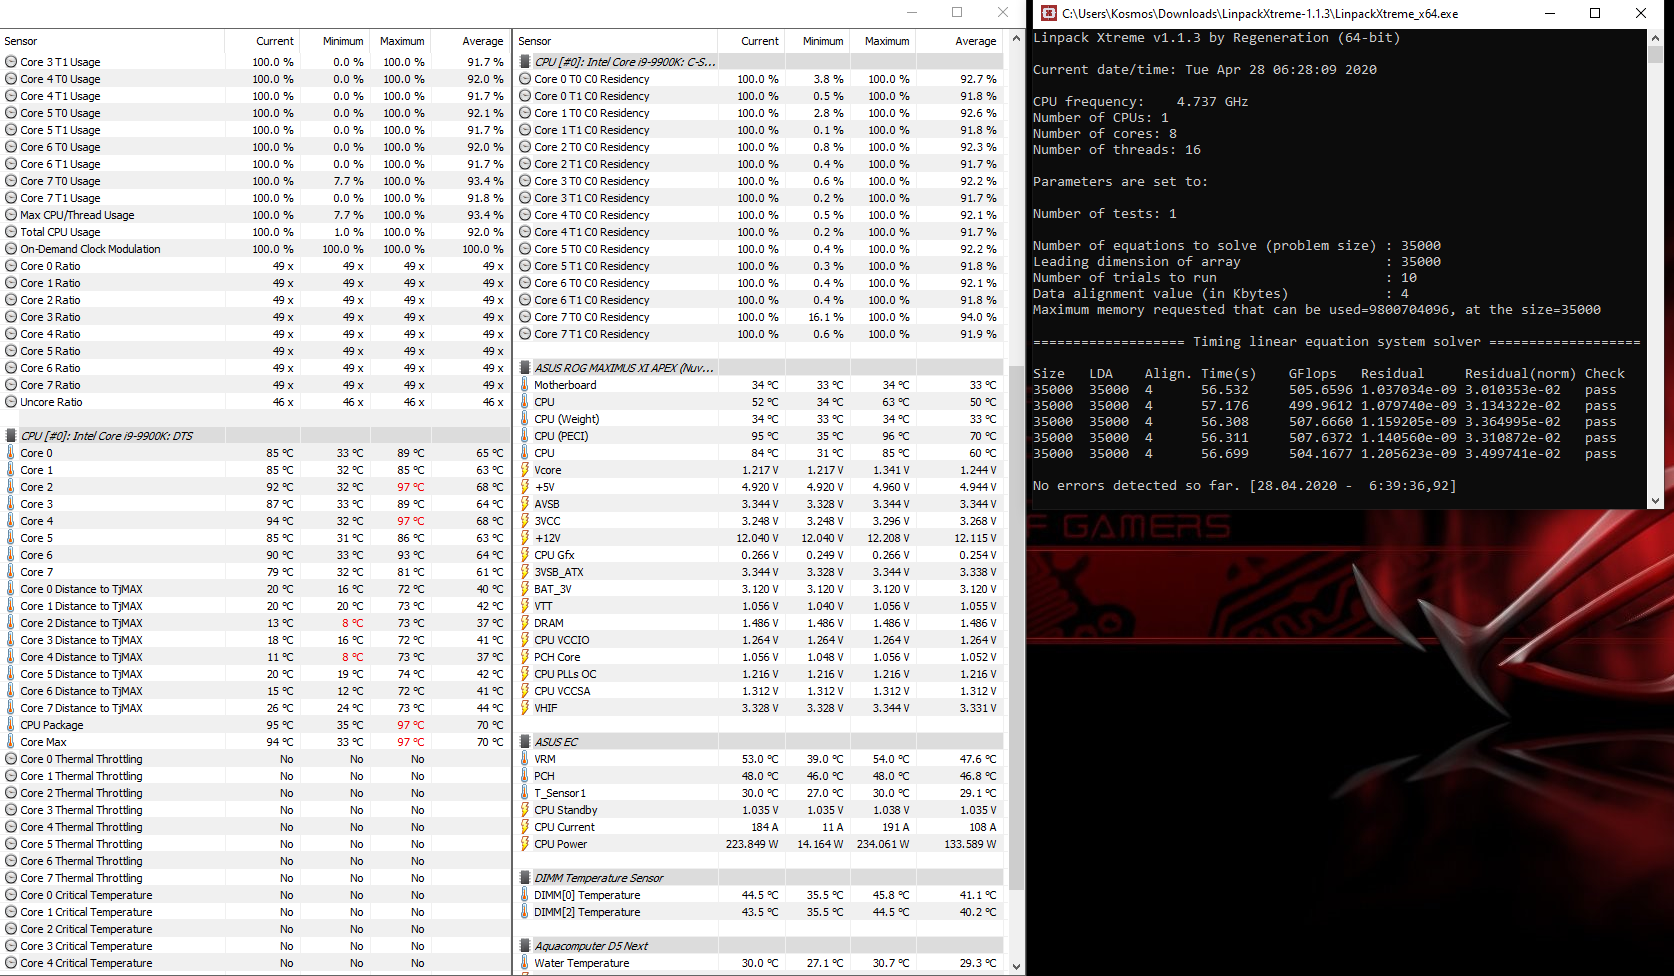Click the CPU Power lightning icon
Image resolution: width=1674 pixels, height=976 pixels.
[525, 844]
